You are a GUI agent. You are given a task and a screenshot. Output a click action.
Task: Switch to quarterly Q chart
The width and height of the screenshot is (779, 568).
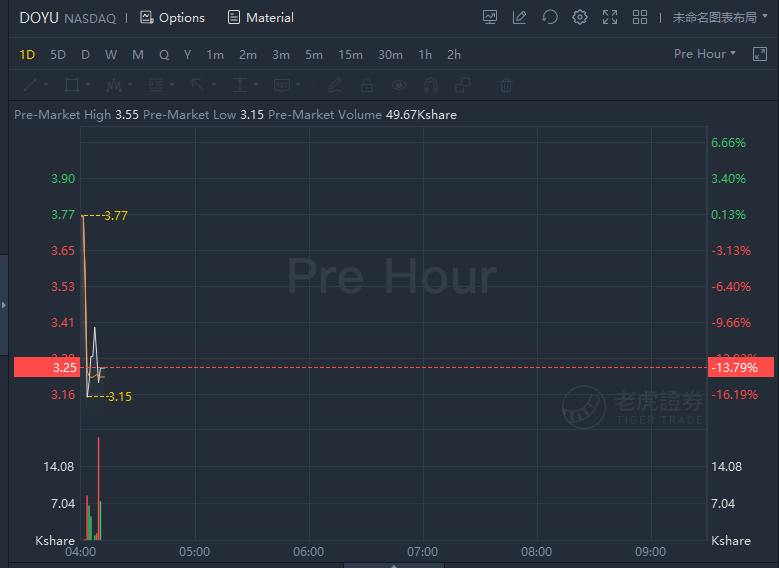click(x=164, y=55)
